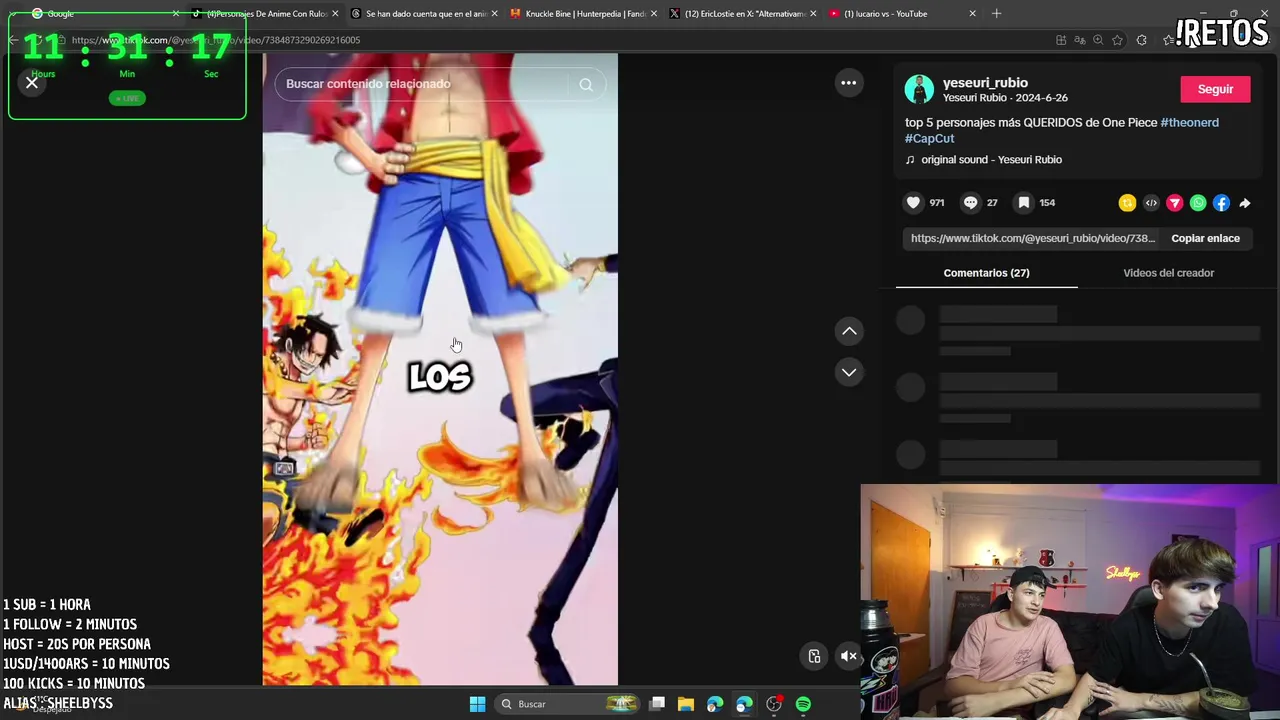
Task: Expand more share options arrow
Action: point(1245,203)
